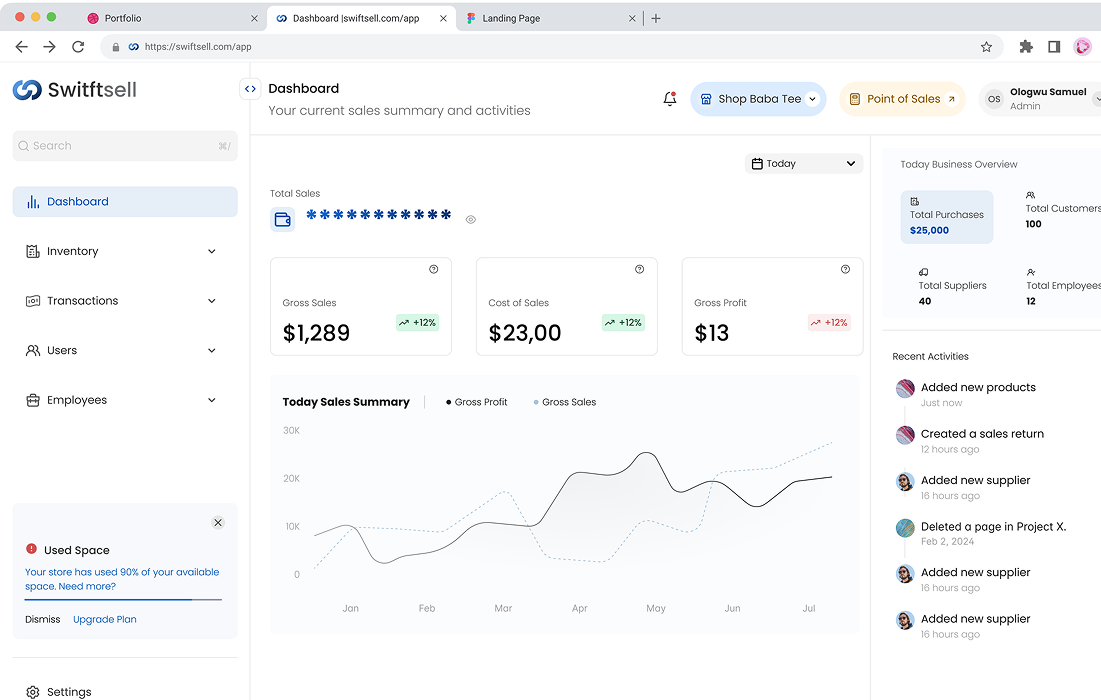The height and width of the screenshot is (700, 1101).
Task: Click the Total Suppliers icon
Action: (923, 272)
